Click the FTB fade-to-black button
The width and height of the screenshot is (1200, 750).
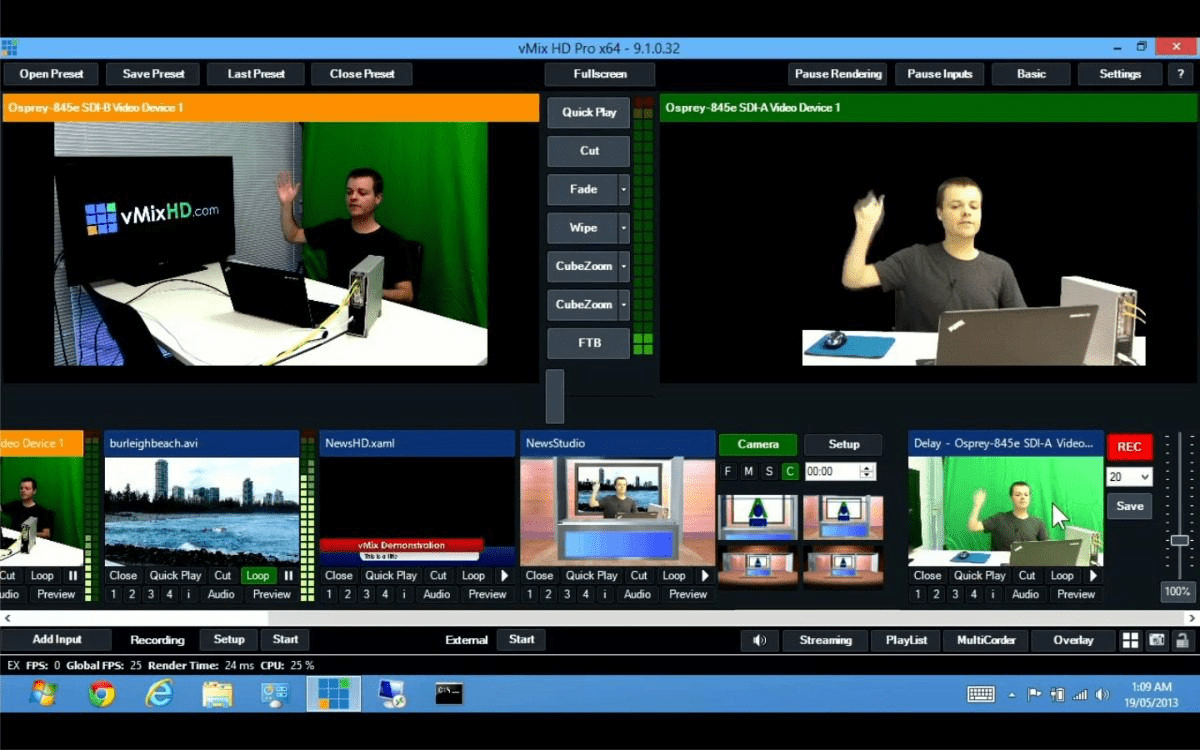[x=588, y=343]
